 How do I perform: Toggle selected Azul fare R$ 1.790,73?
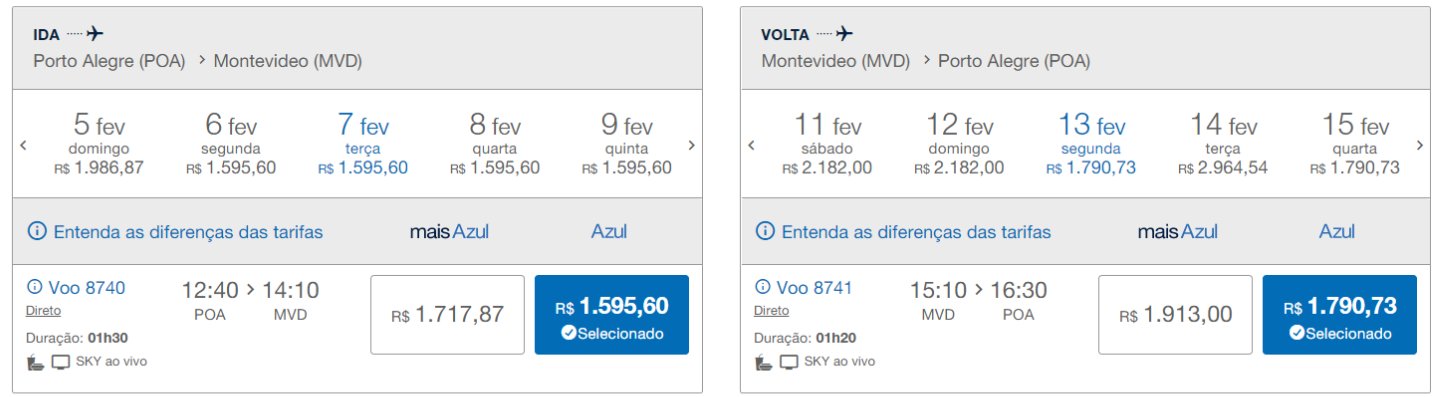(1340, 315)
